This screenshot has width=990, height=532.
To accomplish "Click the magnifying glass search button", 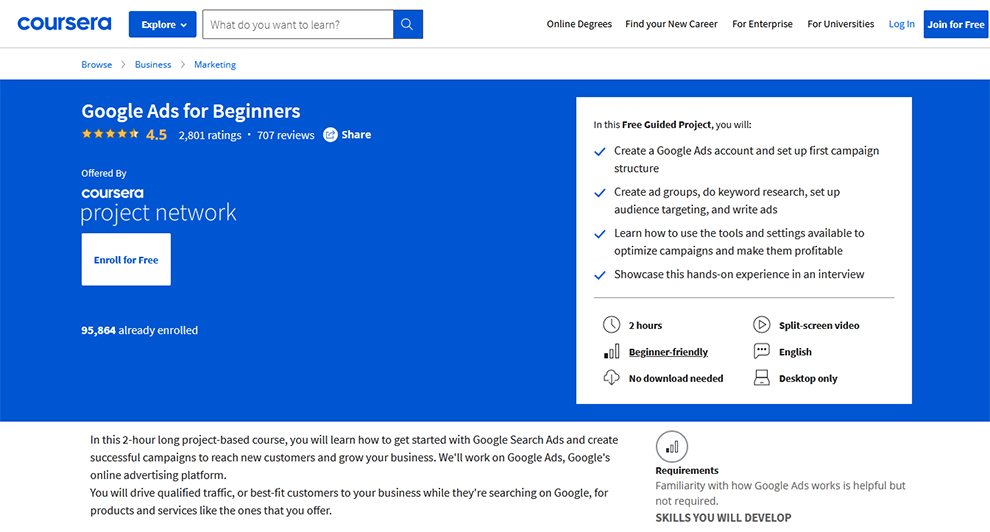I will point(408,25).
